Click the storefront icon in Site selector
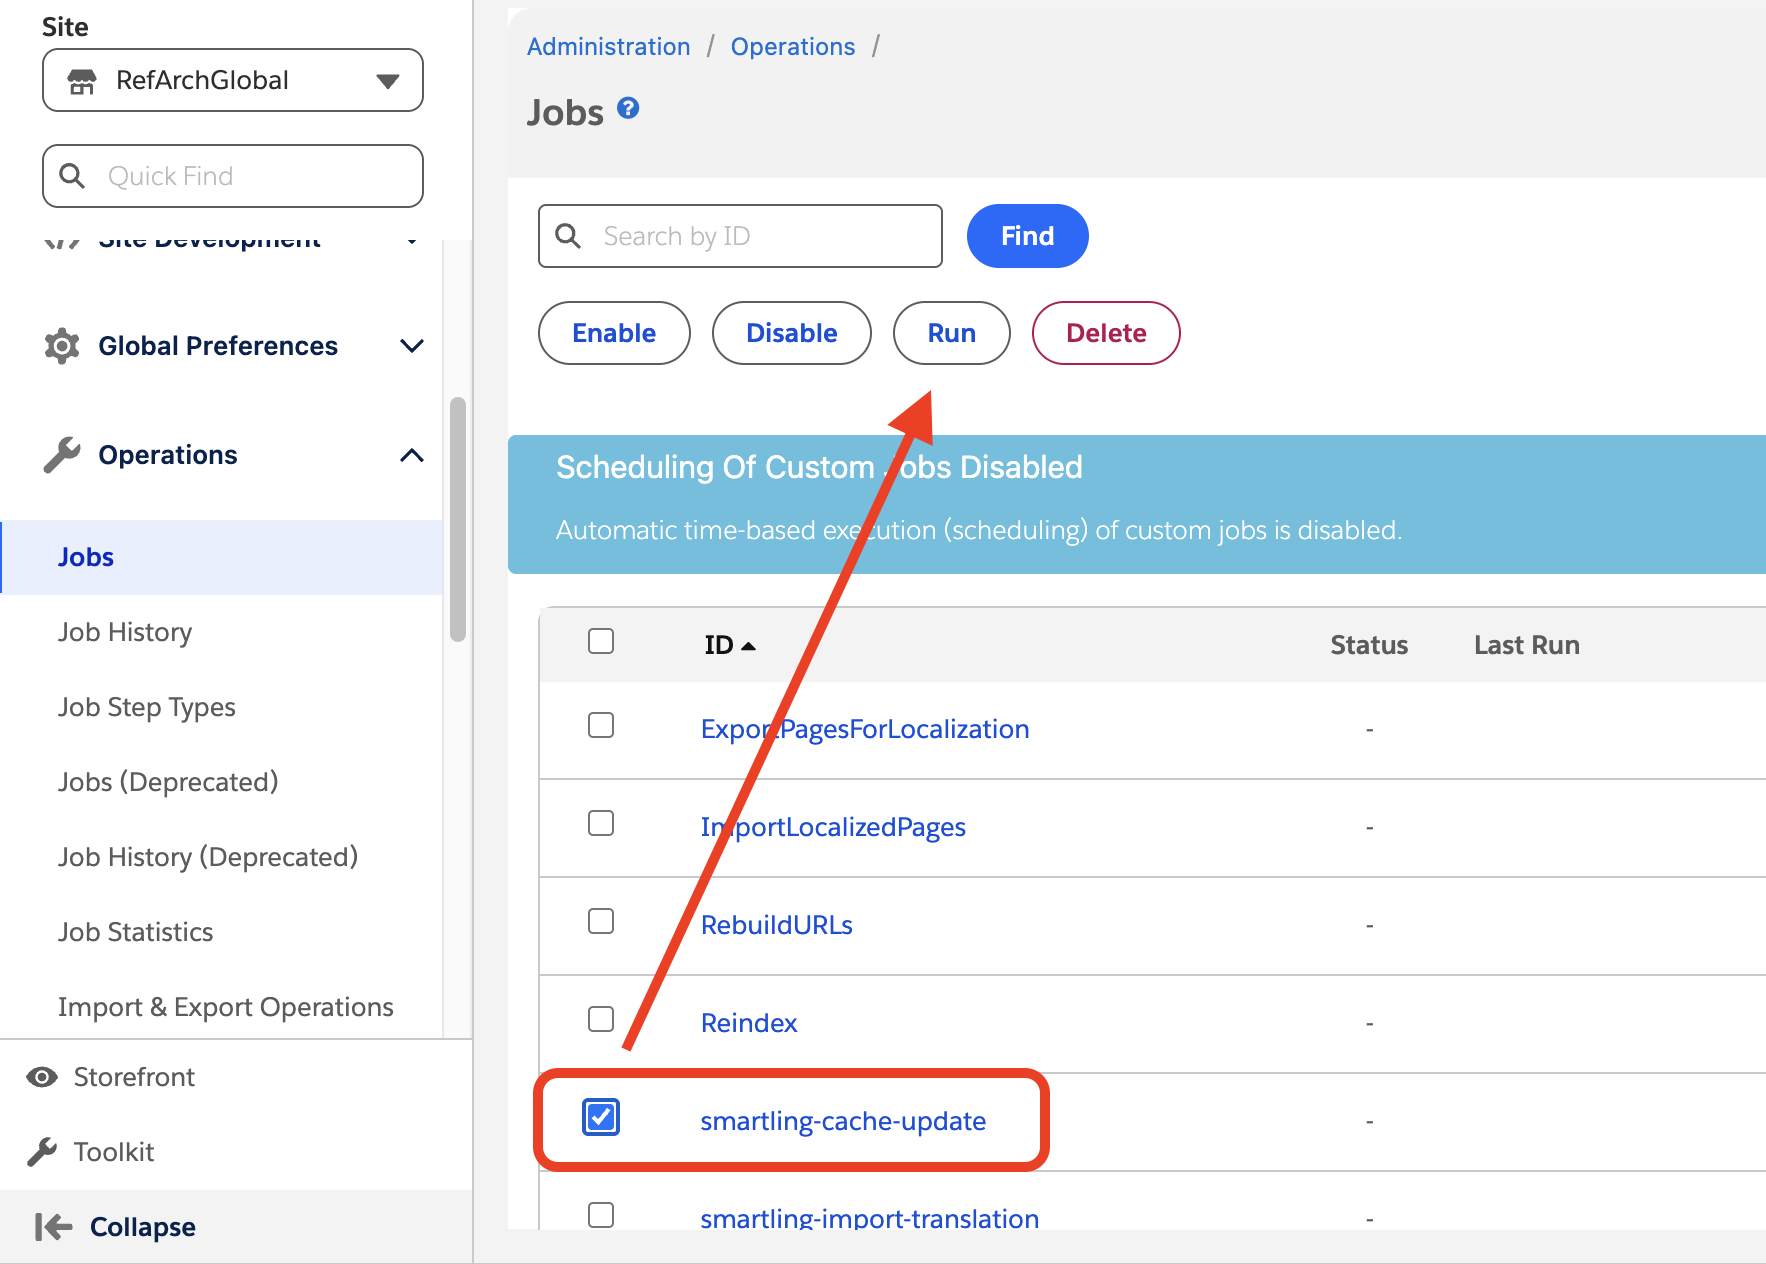Image resolution: width=1766 pixels, height=1264 pixels. coord(82,81)
